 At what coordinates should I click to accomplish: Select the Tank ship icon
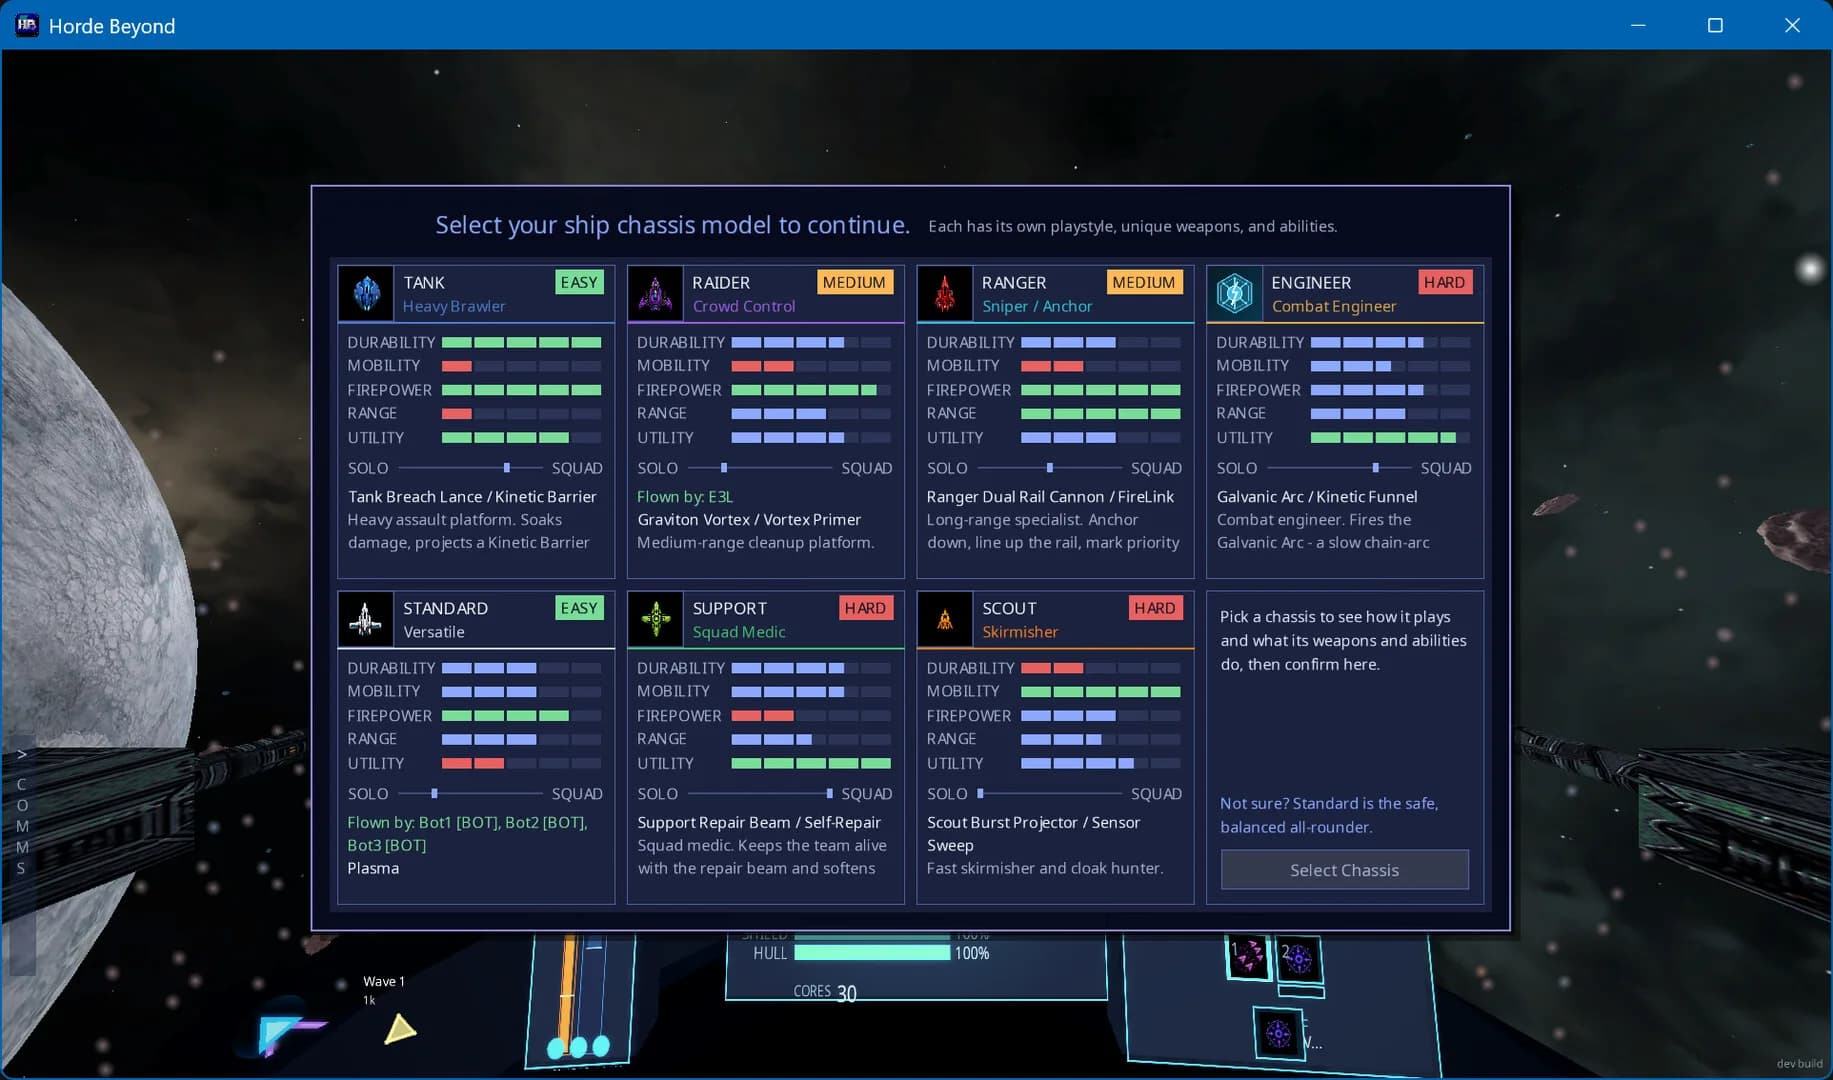click(x=366, y=294)
